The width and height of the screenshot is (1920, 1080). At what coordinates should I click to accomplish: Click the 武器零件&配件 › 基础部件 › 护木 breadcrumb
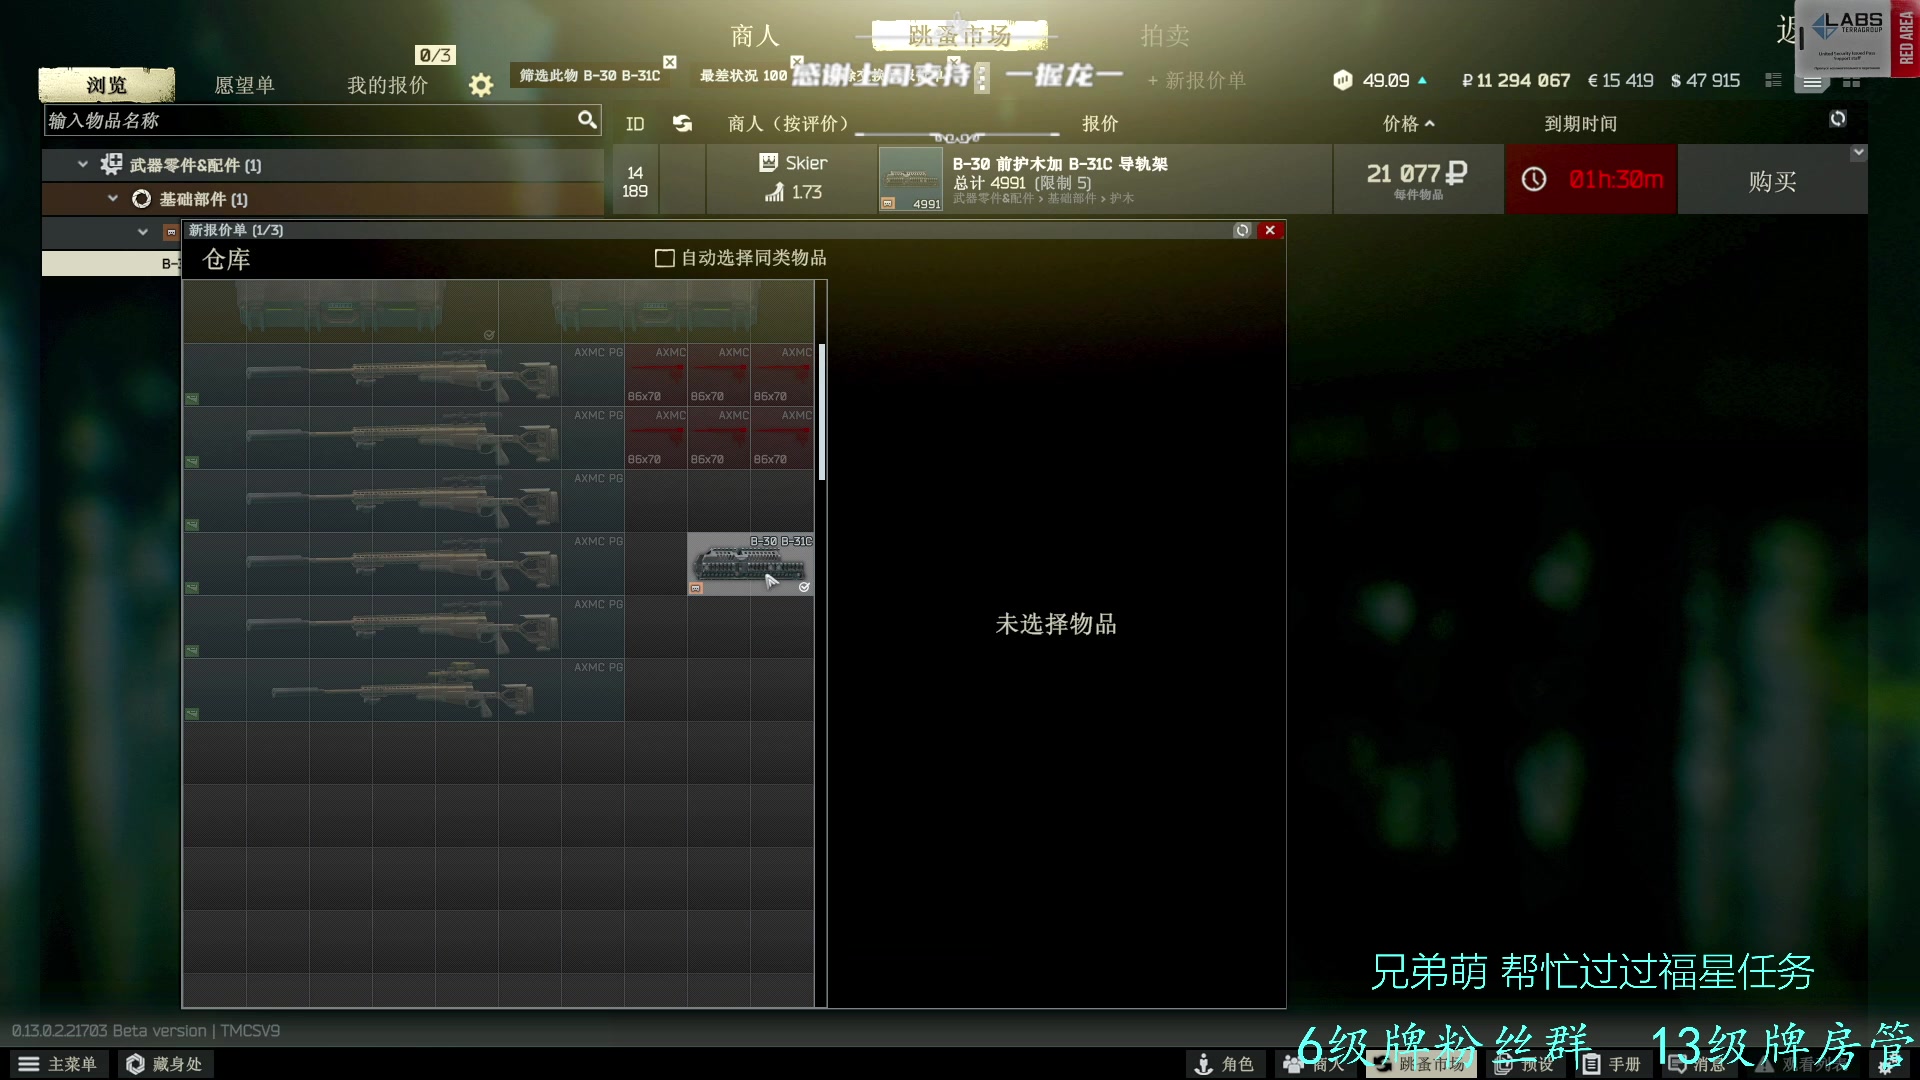[1043, 198]
